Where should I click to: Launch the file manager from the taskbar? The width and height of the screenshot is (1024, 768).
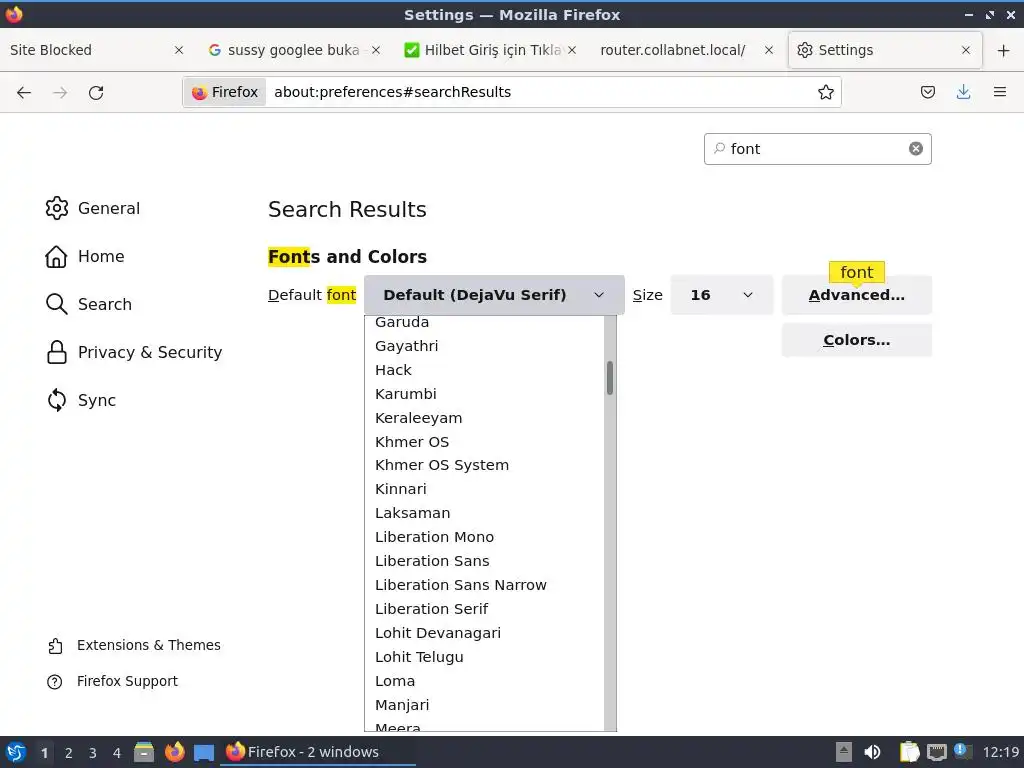pos(144,752)
